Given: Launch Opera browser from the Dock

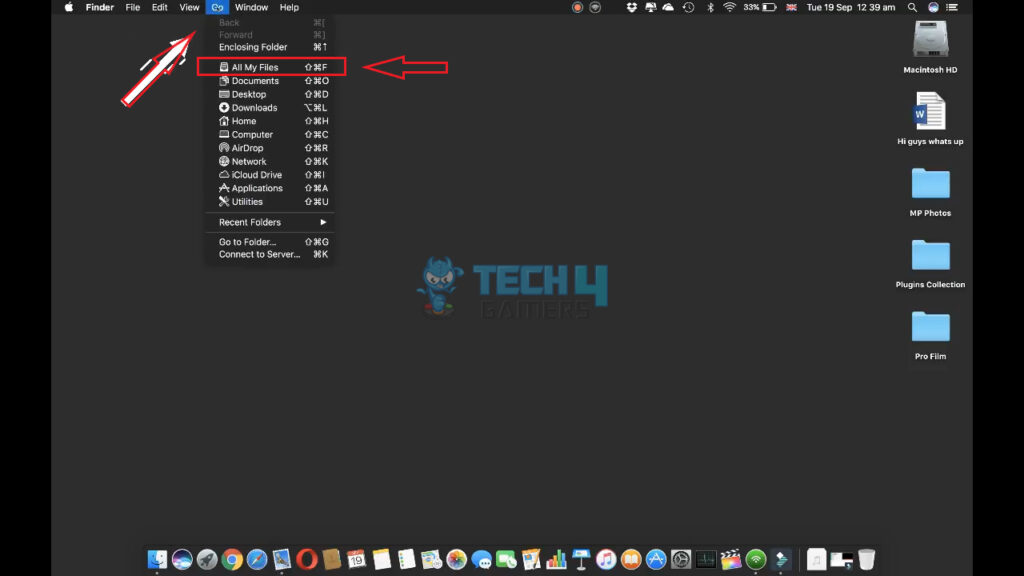Looking at the screenshot, I should click(x=304, y=560).
